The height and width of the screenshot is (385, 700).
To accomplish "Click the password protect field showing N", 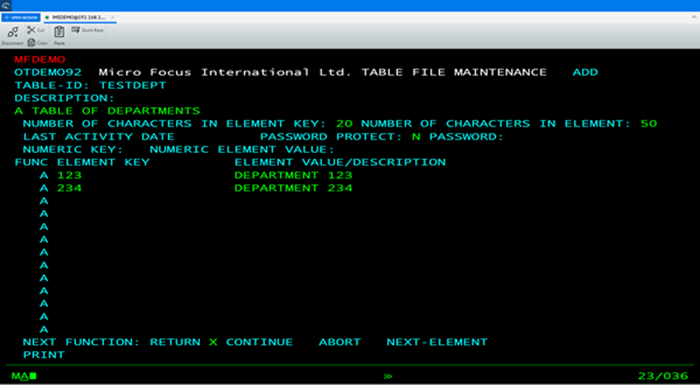I will point(416,137).
